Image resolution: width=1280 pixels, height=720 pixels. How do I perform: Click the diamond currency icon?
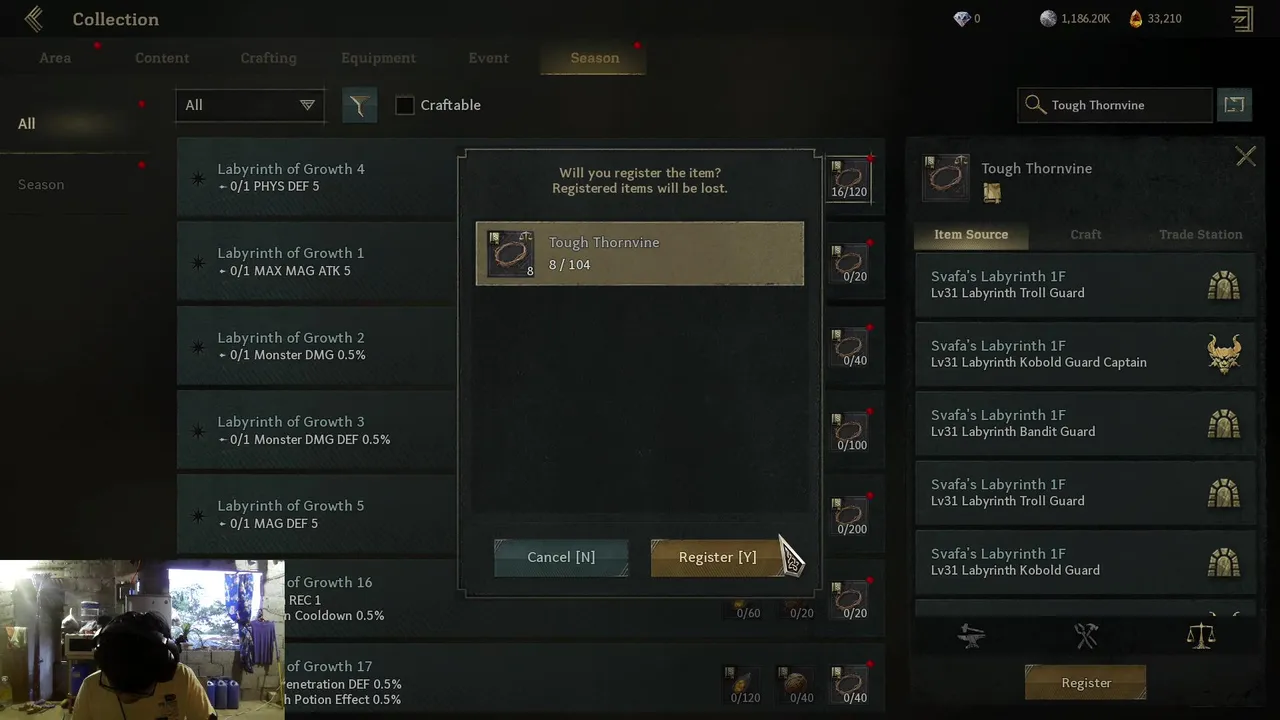[x=962, y=19]
